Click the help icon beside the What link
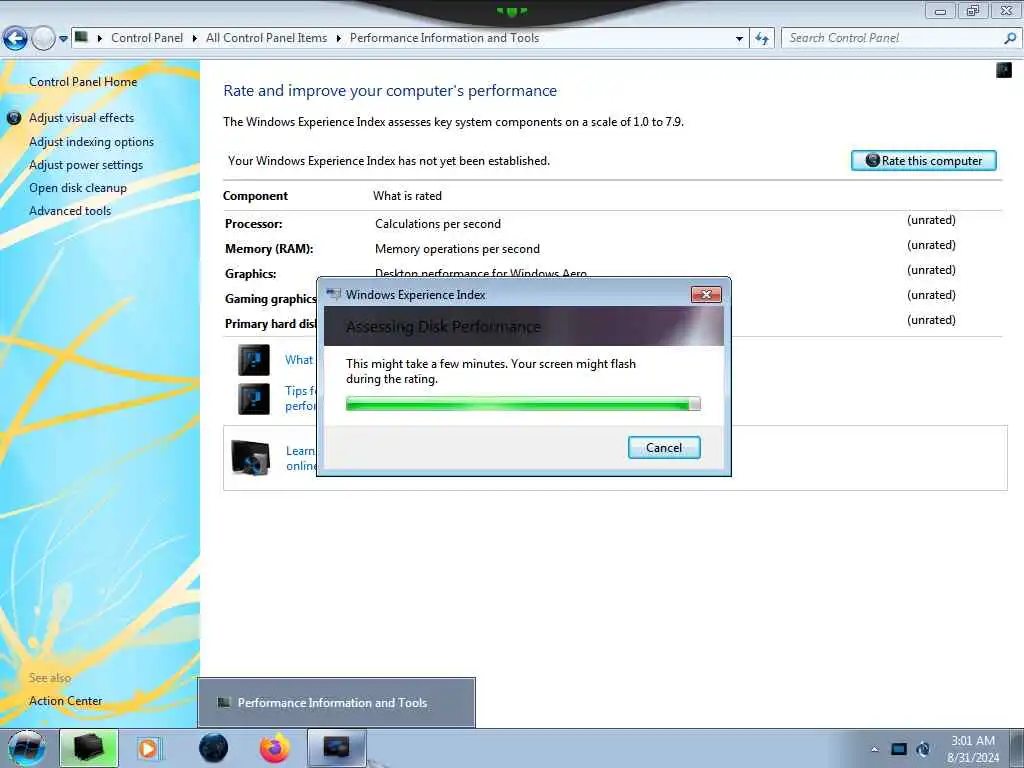This screenshot has width=1024, height=768. pyautogui.click(x=254, y=360)
